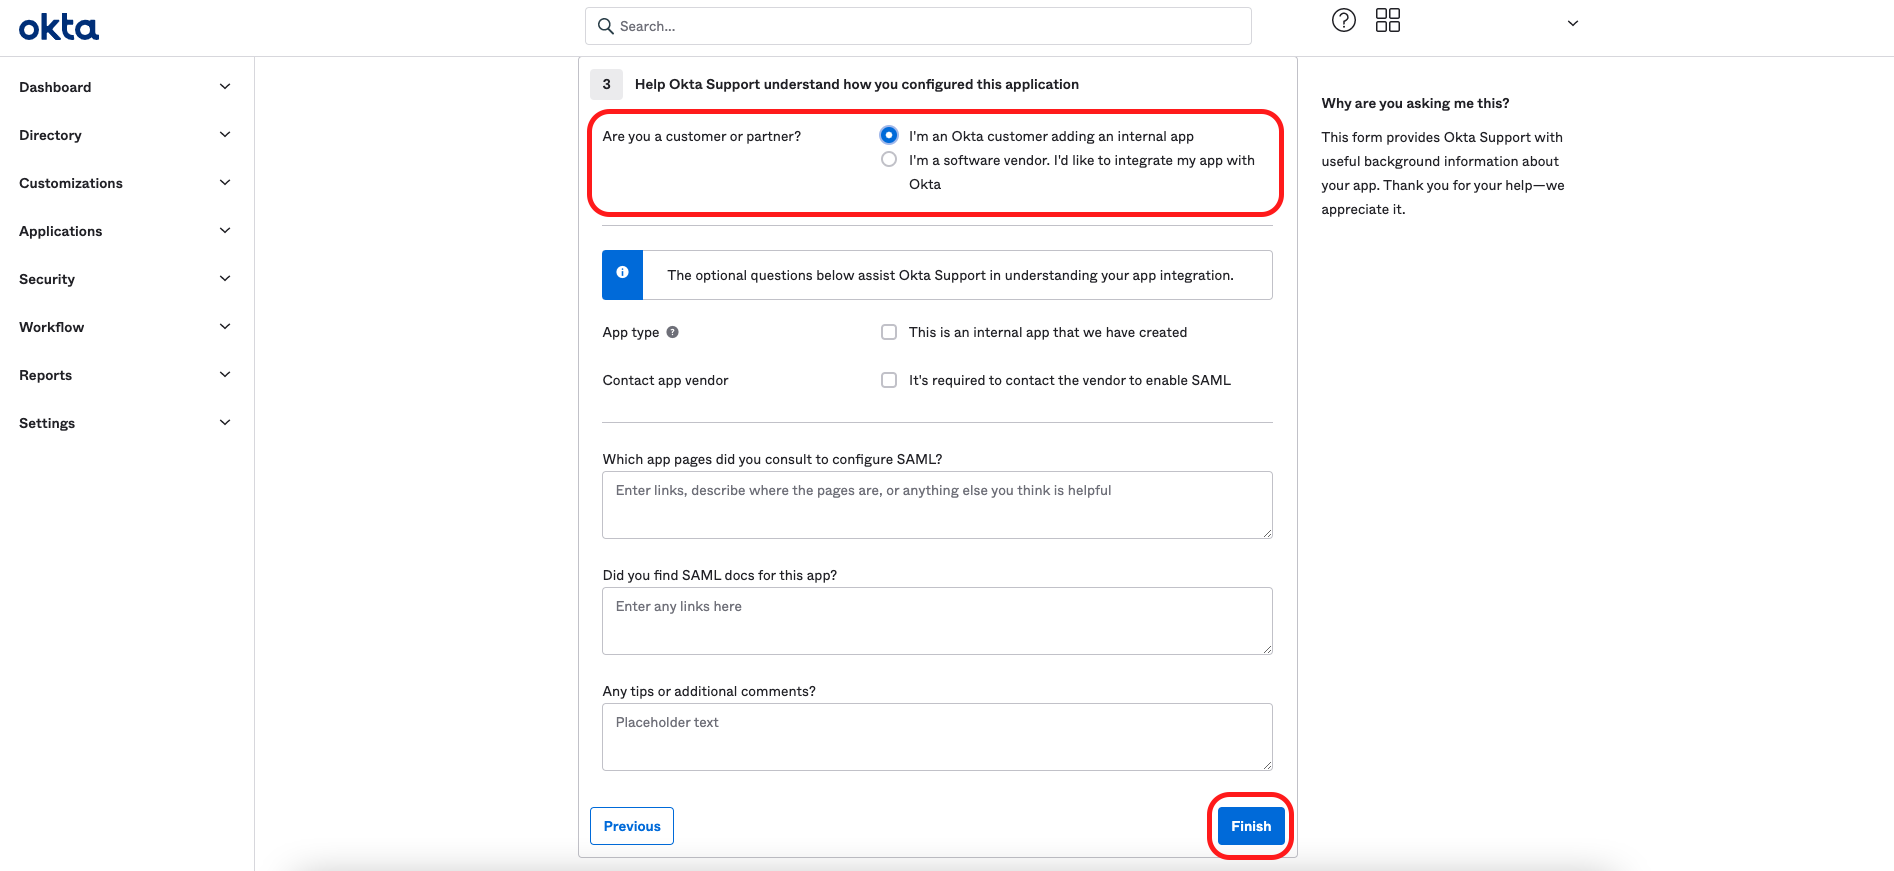Click the Finish button

1250,826
